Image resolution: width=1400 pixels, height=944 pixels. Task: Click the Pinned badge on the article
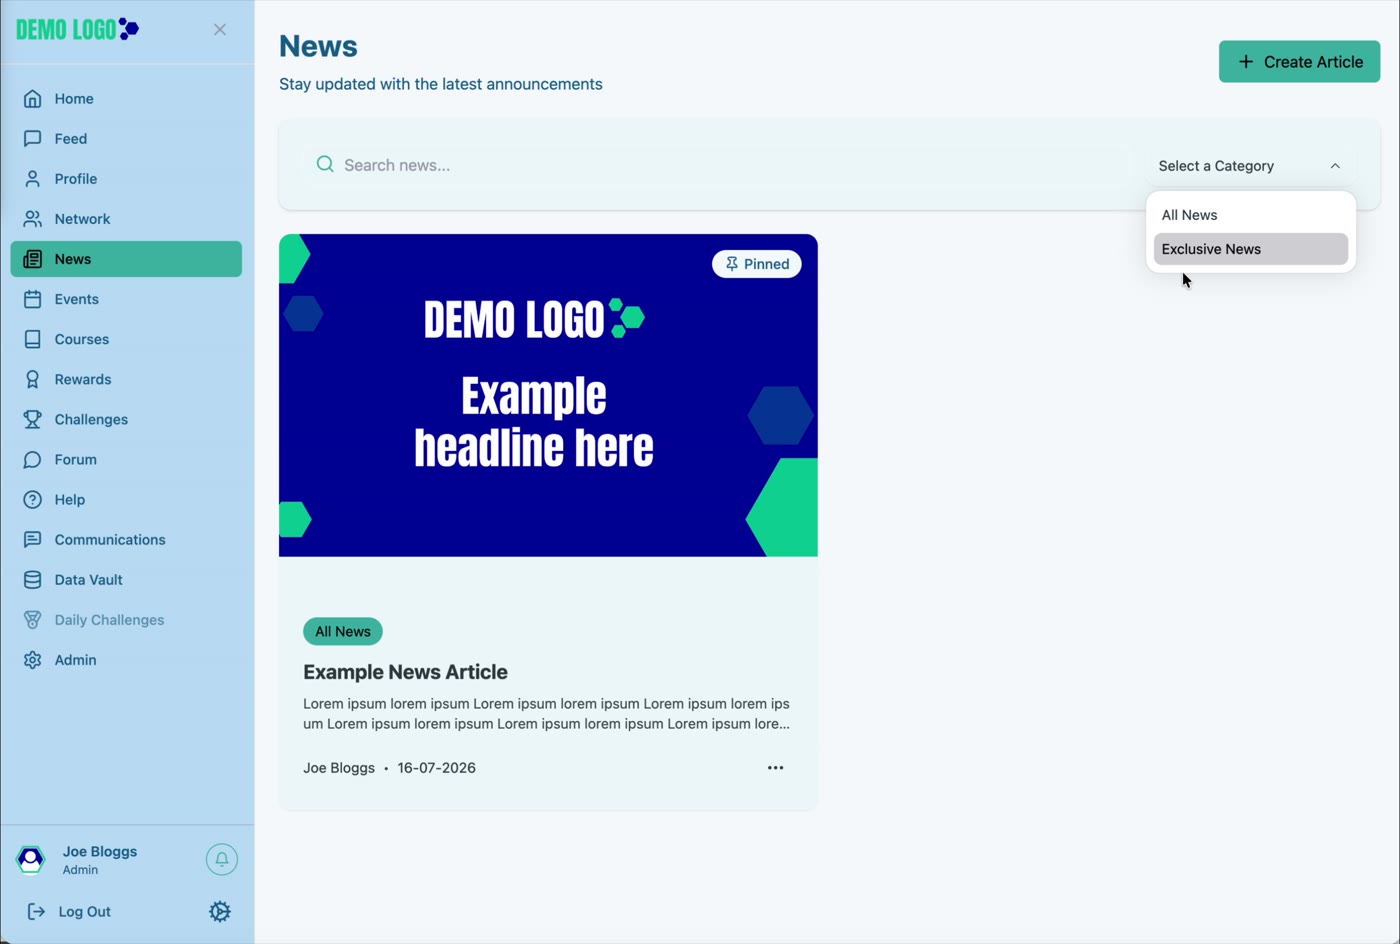(x=757, y=264)
